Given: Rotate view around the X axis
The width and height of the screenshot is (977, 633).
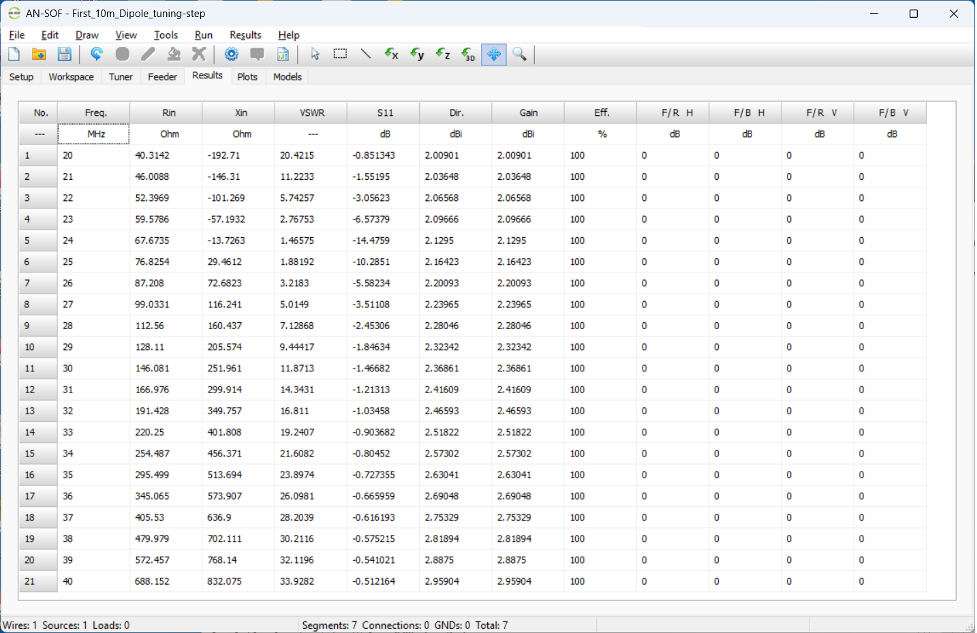Looking at the screenshot, I should 391,54.
